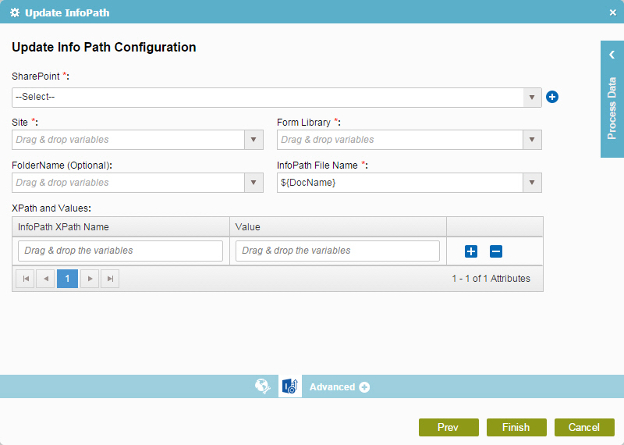This screenshot has width=624, height=445.
Task: Go to next attributes page
Action: (x=90, y=279)
